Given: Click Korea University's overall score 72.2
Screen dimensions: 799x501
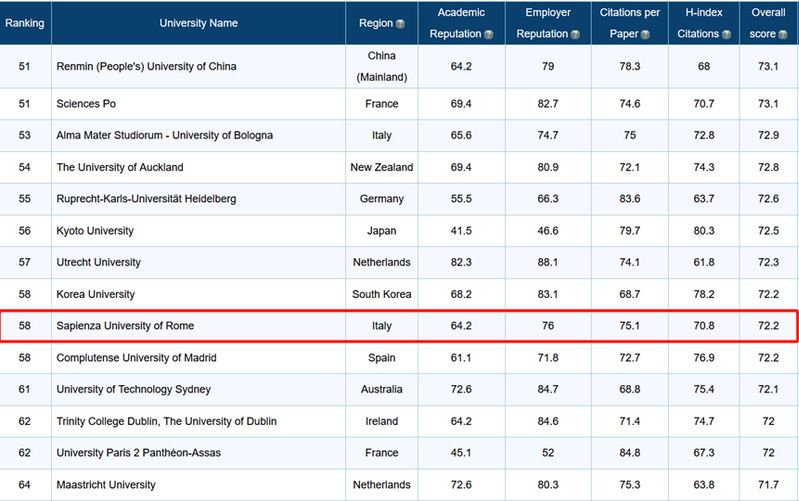Looking at the screenshot, I should point(768,294).
